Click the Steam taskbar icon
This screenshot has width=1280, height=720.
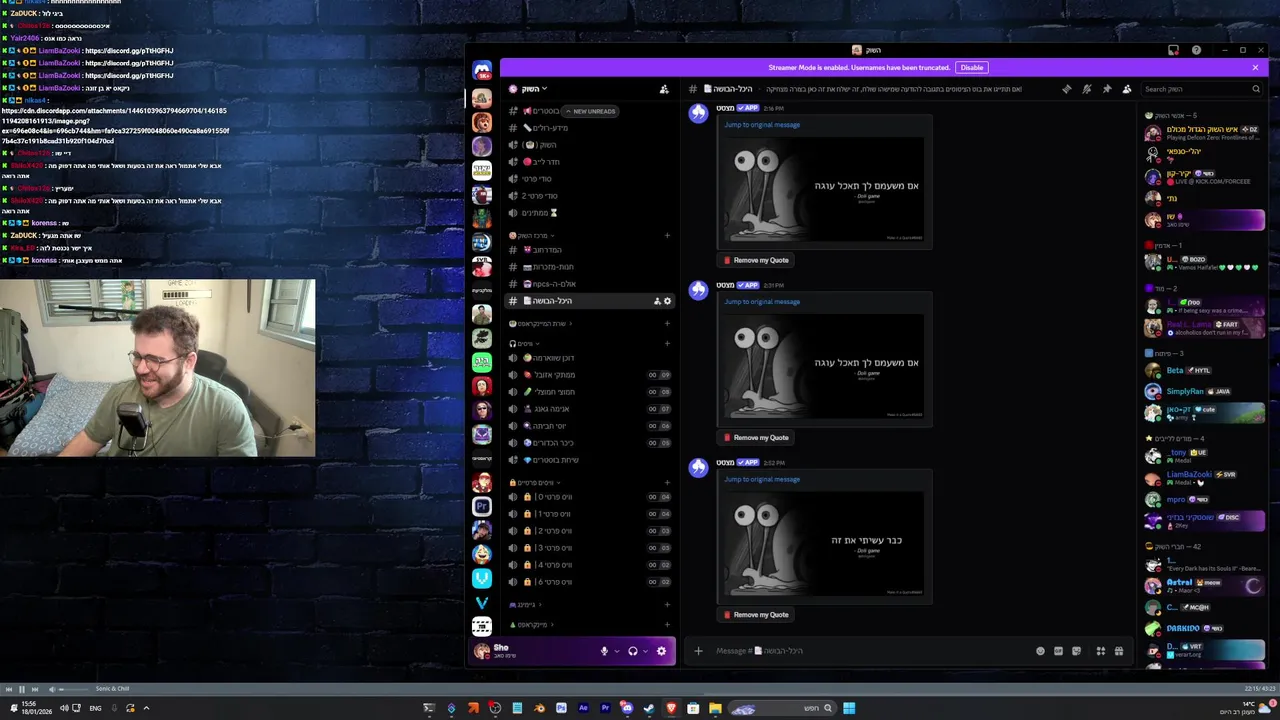[649, 708]
